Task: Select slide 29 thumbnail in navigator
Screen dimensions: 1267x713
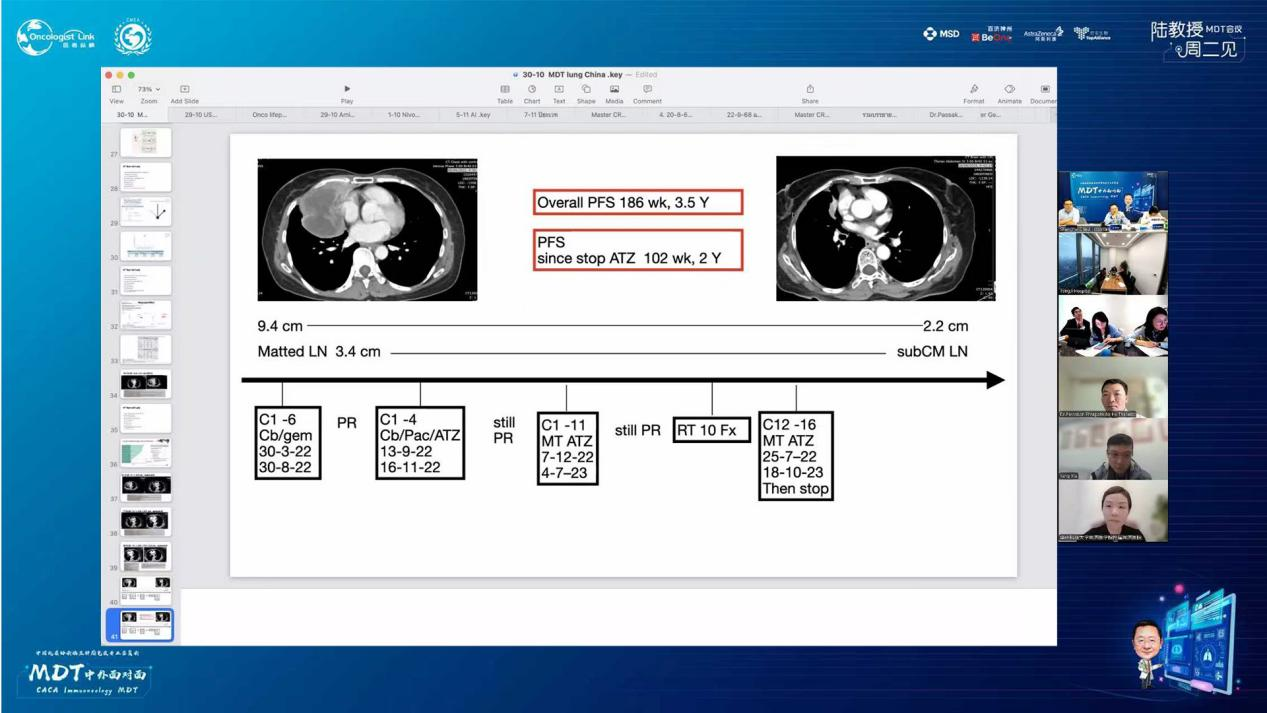Action: [145, 211]
